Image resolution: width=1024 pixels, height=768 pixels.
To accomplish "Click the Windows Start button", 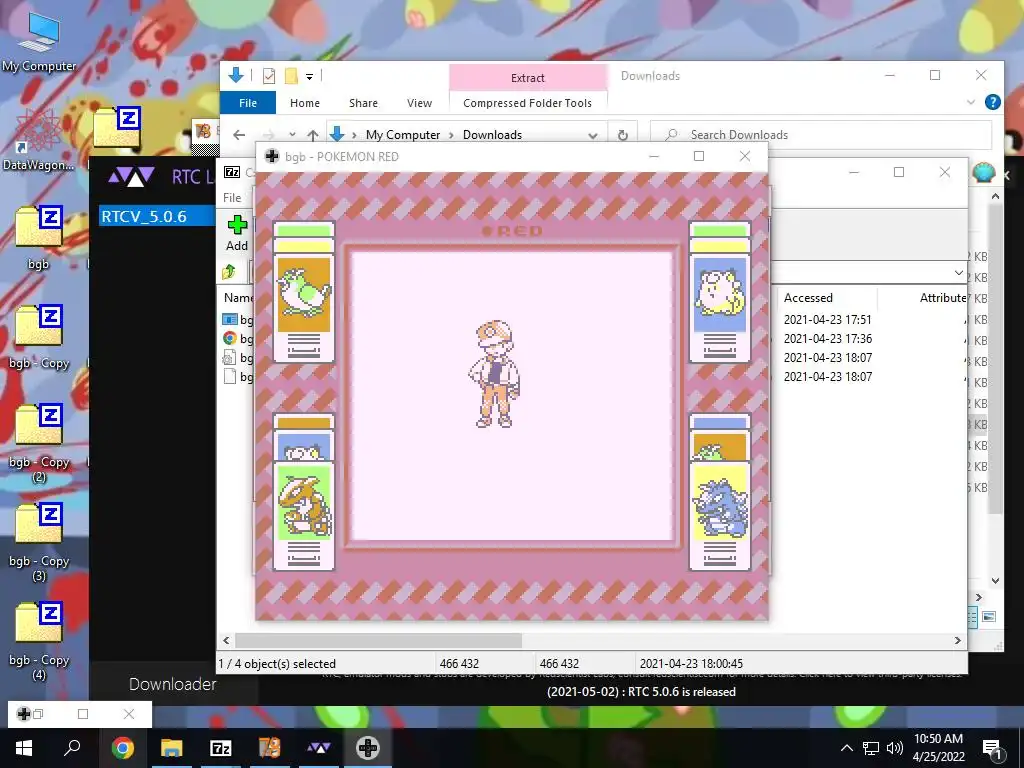I will tap(24, 748).
